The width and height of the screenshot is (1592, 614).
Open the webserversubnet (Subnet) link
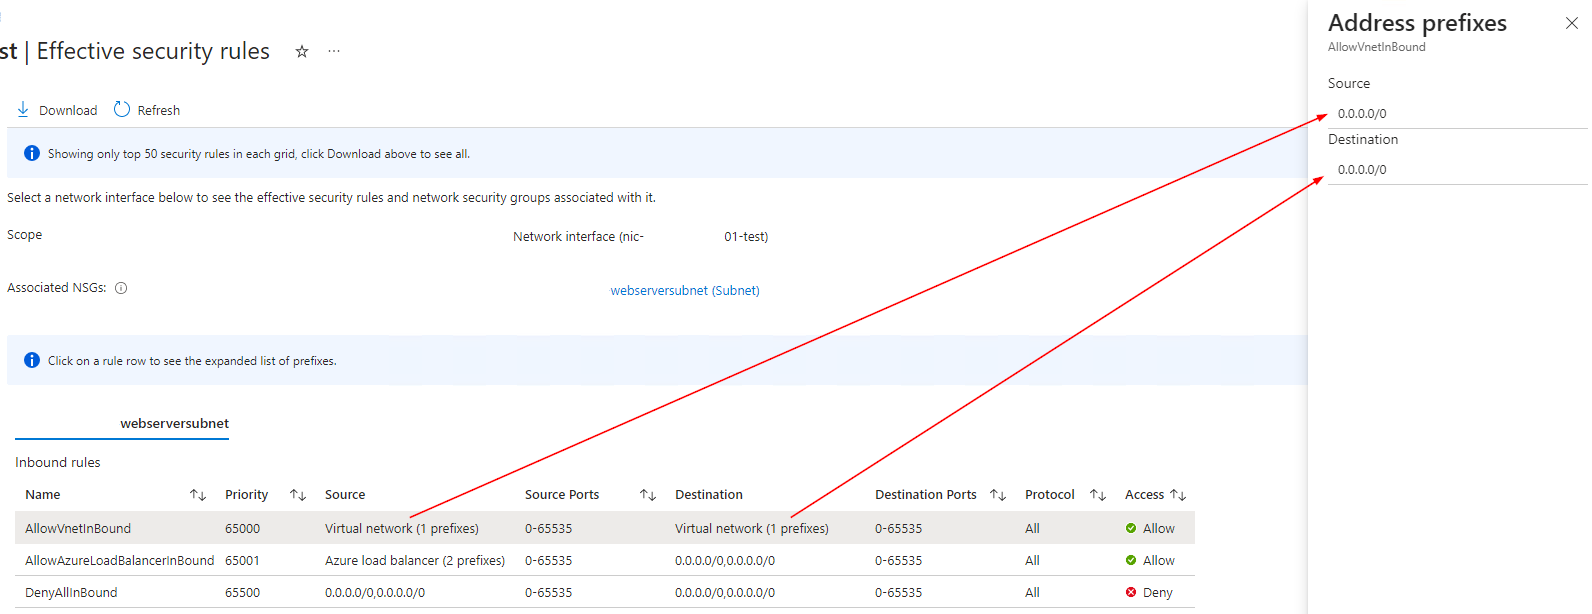(x=685, y=291)
